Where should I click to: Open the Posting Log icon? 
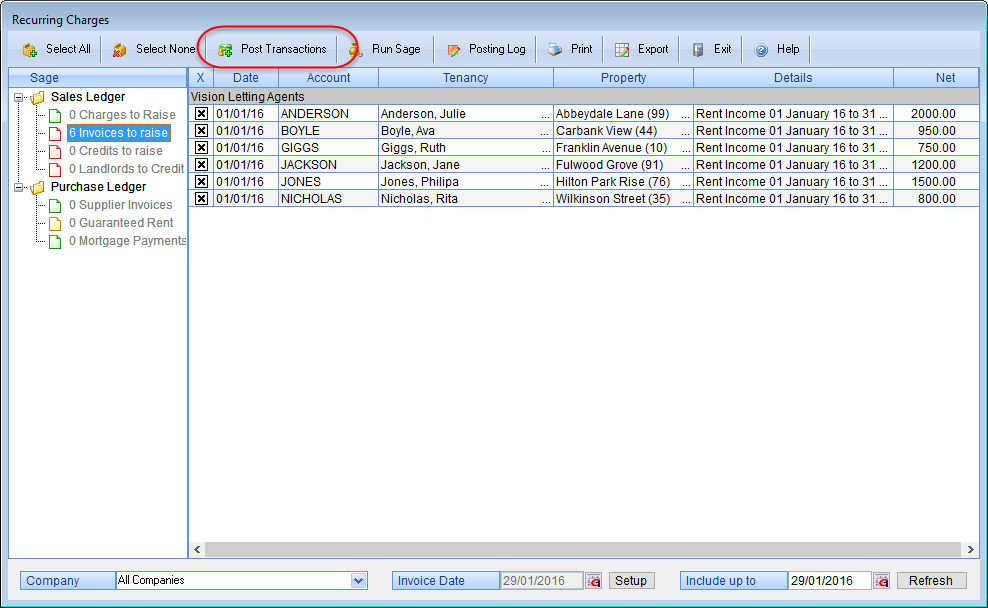(x=453, y=50)
